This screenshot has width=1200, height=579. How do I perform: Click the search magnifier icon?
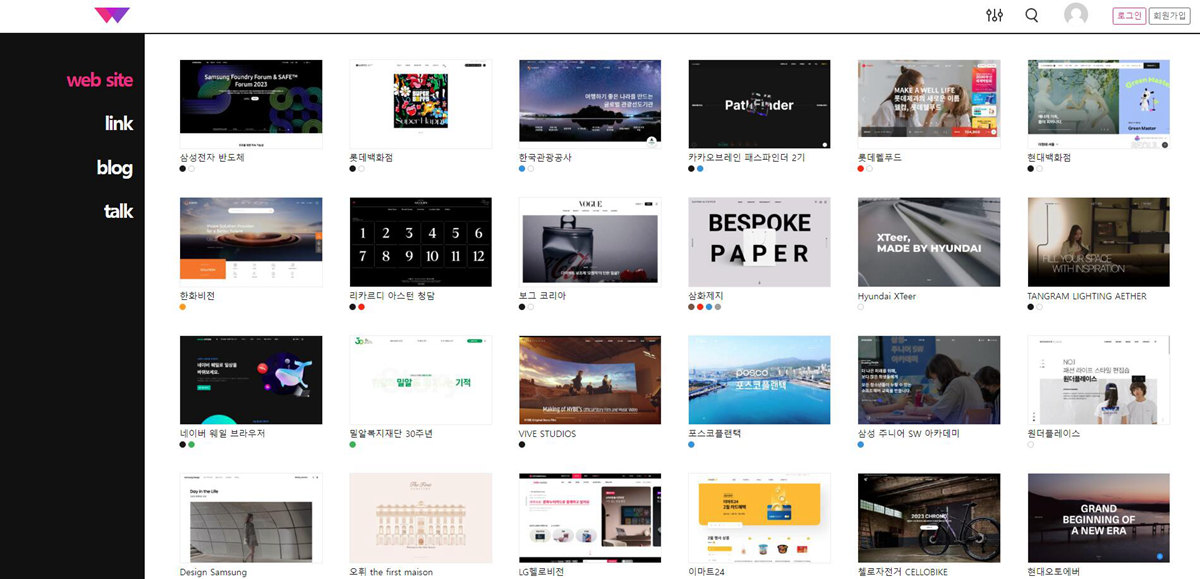point(1032,15)
